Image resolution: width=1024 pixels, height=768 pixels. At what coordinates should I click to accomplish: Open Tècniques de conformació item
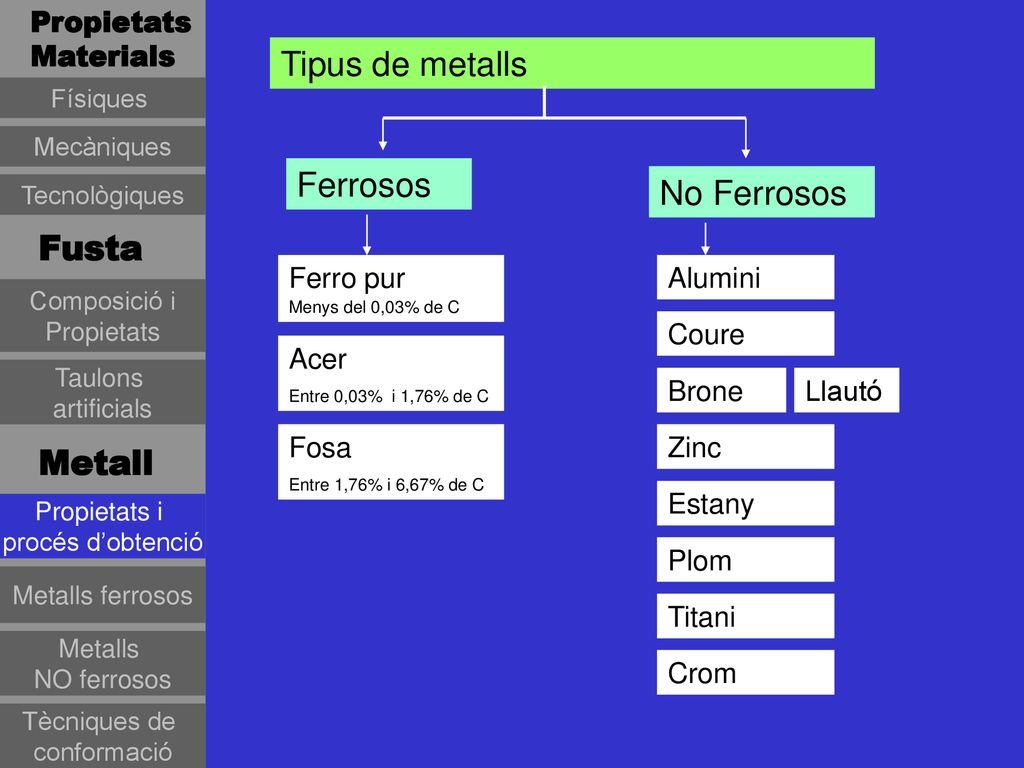103,736
